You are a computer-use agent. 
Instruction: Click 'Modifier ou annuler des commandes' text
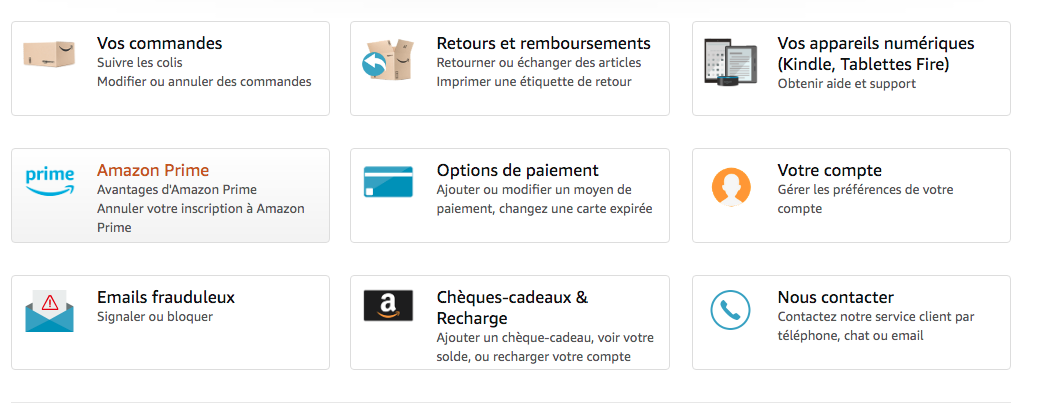pyautogui.click(x=204, y=81)
